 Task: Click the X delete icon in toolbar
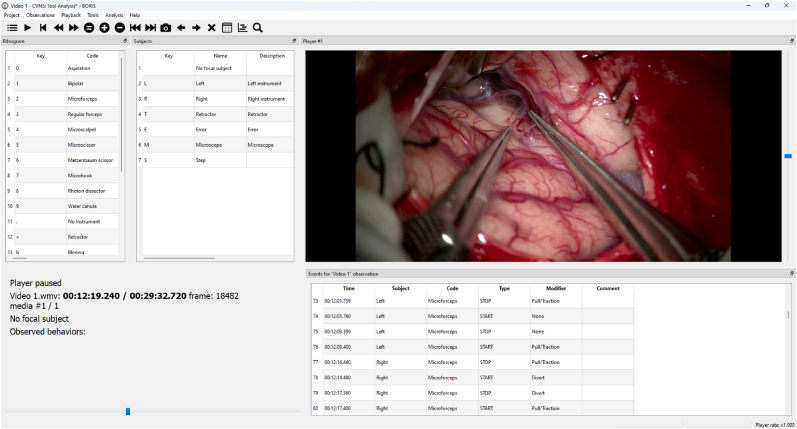212,28
